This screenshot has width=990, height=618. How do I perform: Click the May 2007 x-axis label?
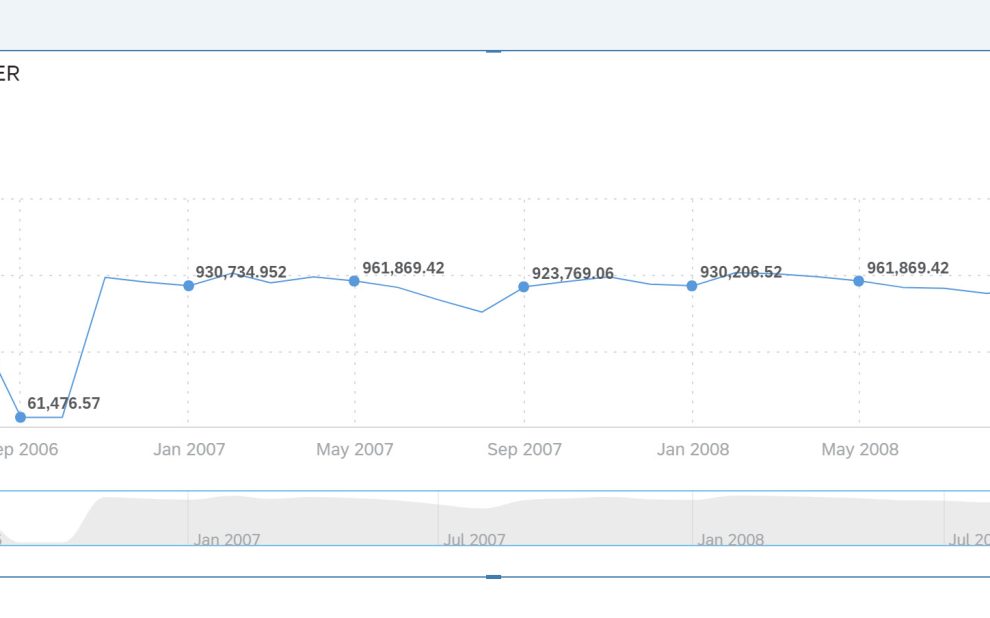pos(355,450)
